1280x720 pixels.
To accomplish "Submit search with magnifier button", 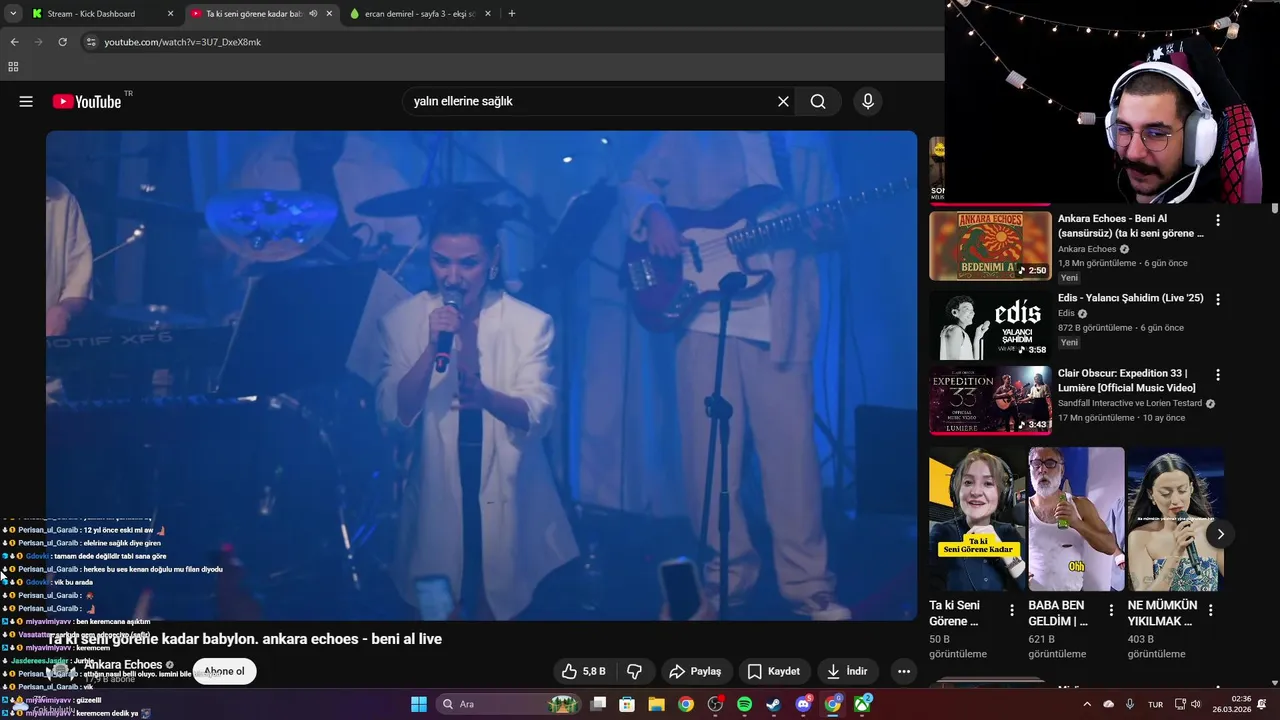I will (818, 101).
